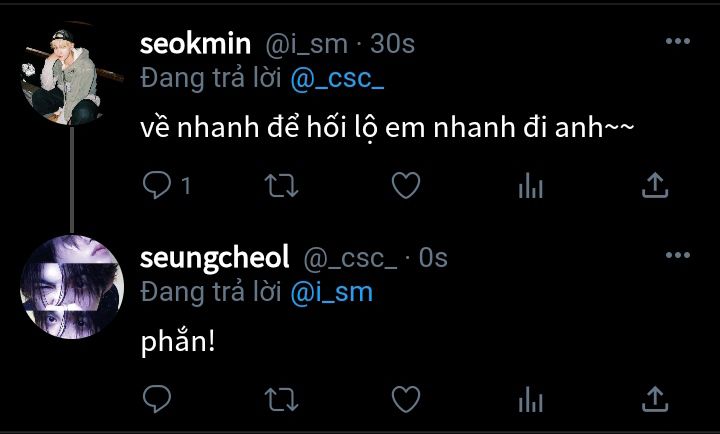Share seungcheol's tweet
720x434 pixels.
click(653, 400)
